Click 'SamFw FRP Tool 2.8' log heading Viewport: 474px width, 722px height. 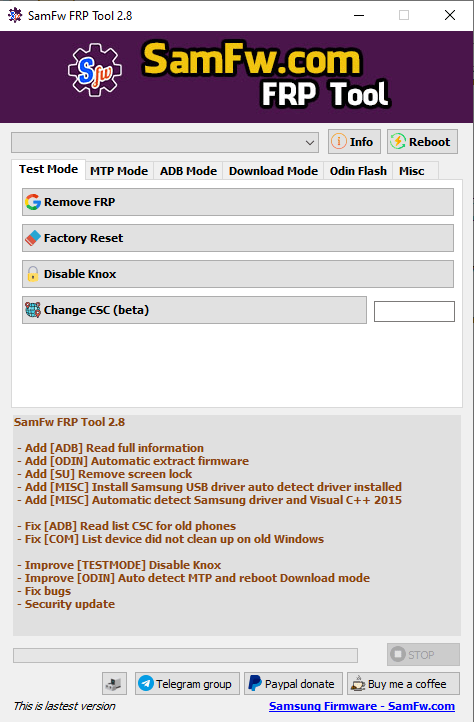69,422
